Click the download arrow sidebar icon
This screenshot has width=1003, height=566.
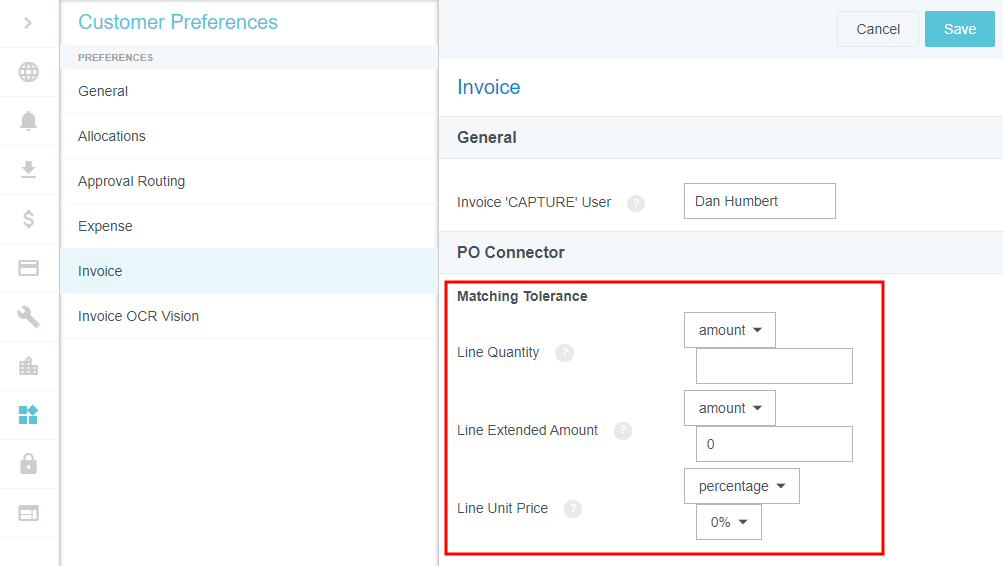pyautogui.click(x=28, y=170)
